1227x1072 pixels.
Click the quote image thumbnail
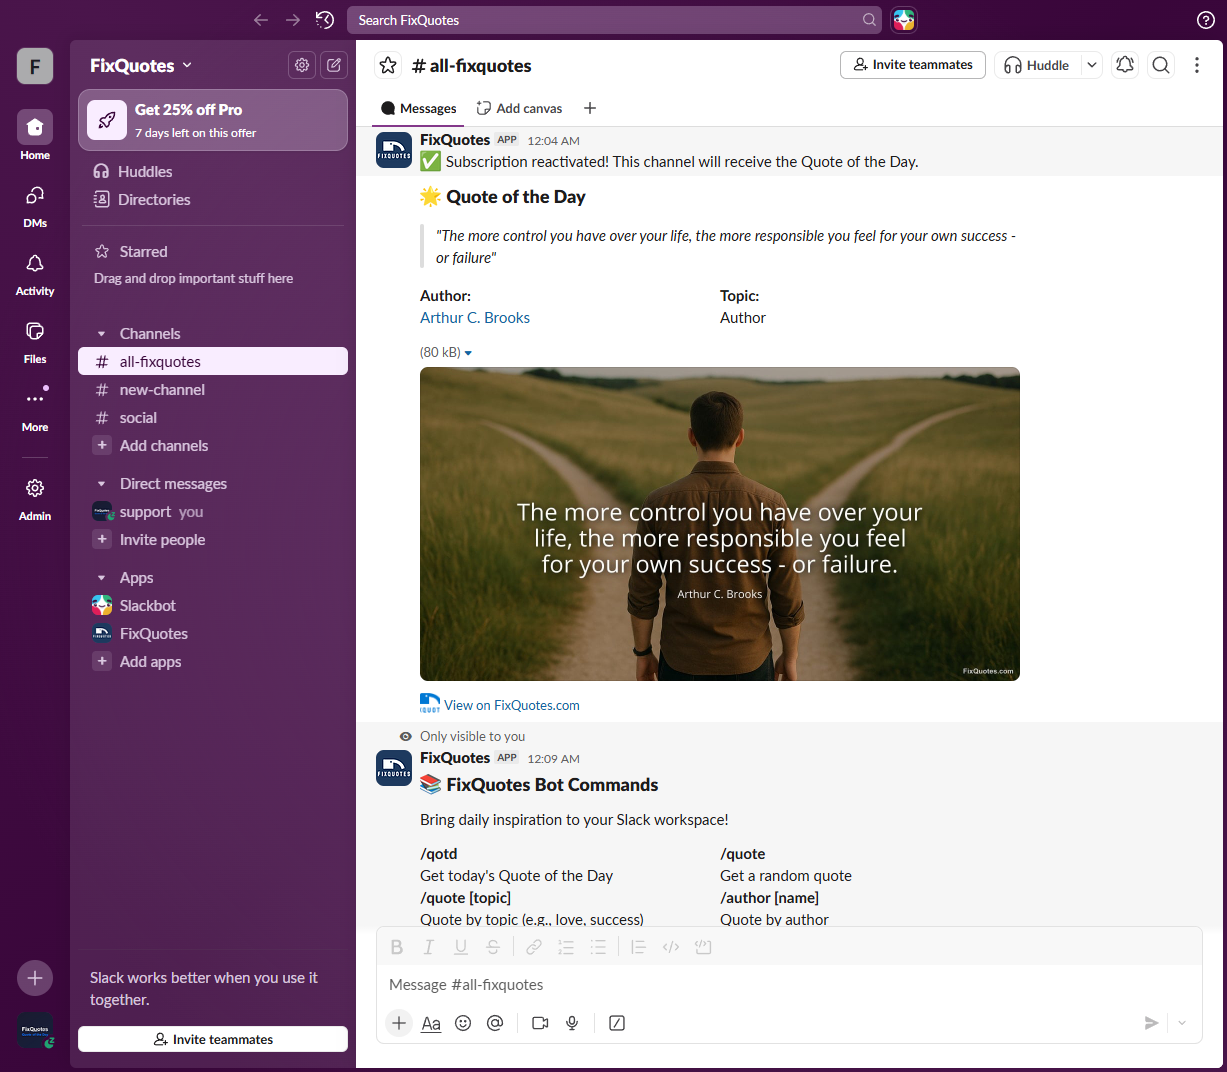click(x=720, y=523)
